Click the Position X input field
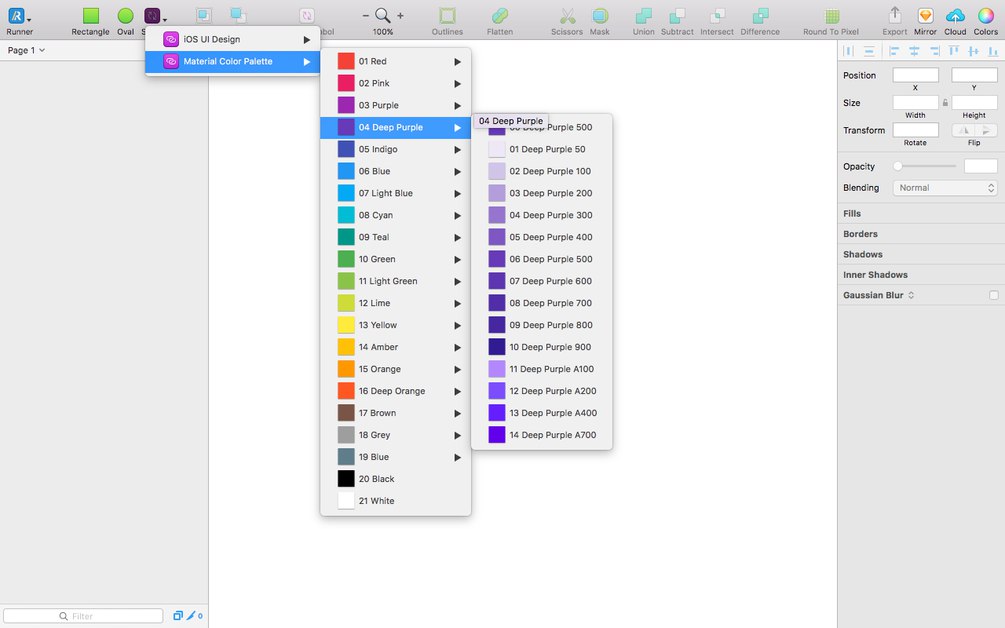 pyautogui.click(x=915, y=75)
